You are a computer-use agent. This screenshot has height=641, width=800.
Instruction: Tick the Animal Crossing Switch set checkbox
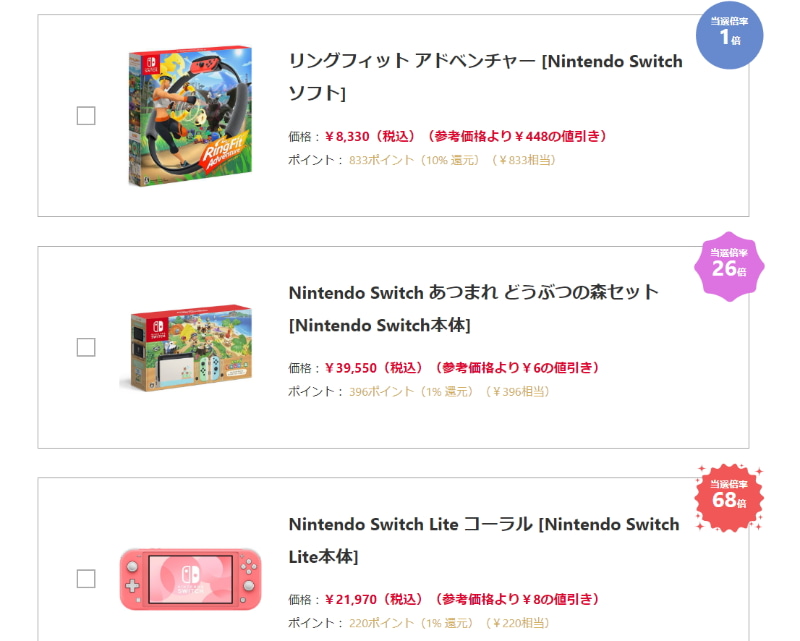click(x=86, y=347)
